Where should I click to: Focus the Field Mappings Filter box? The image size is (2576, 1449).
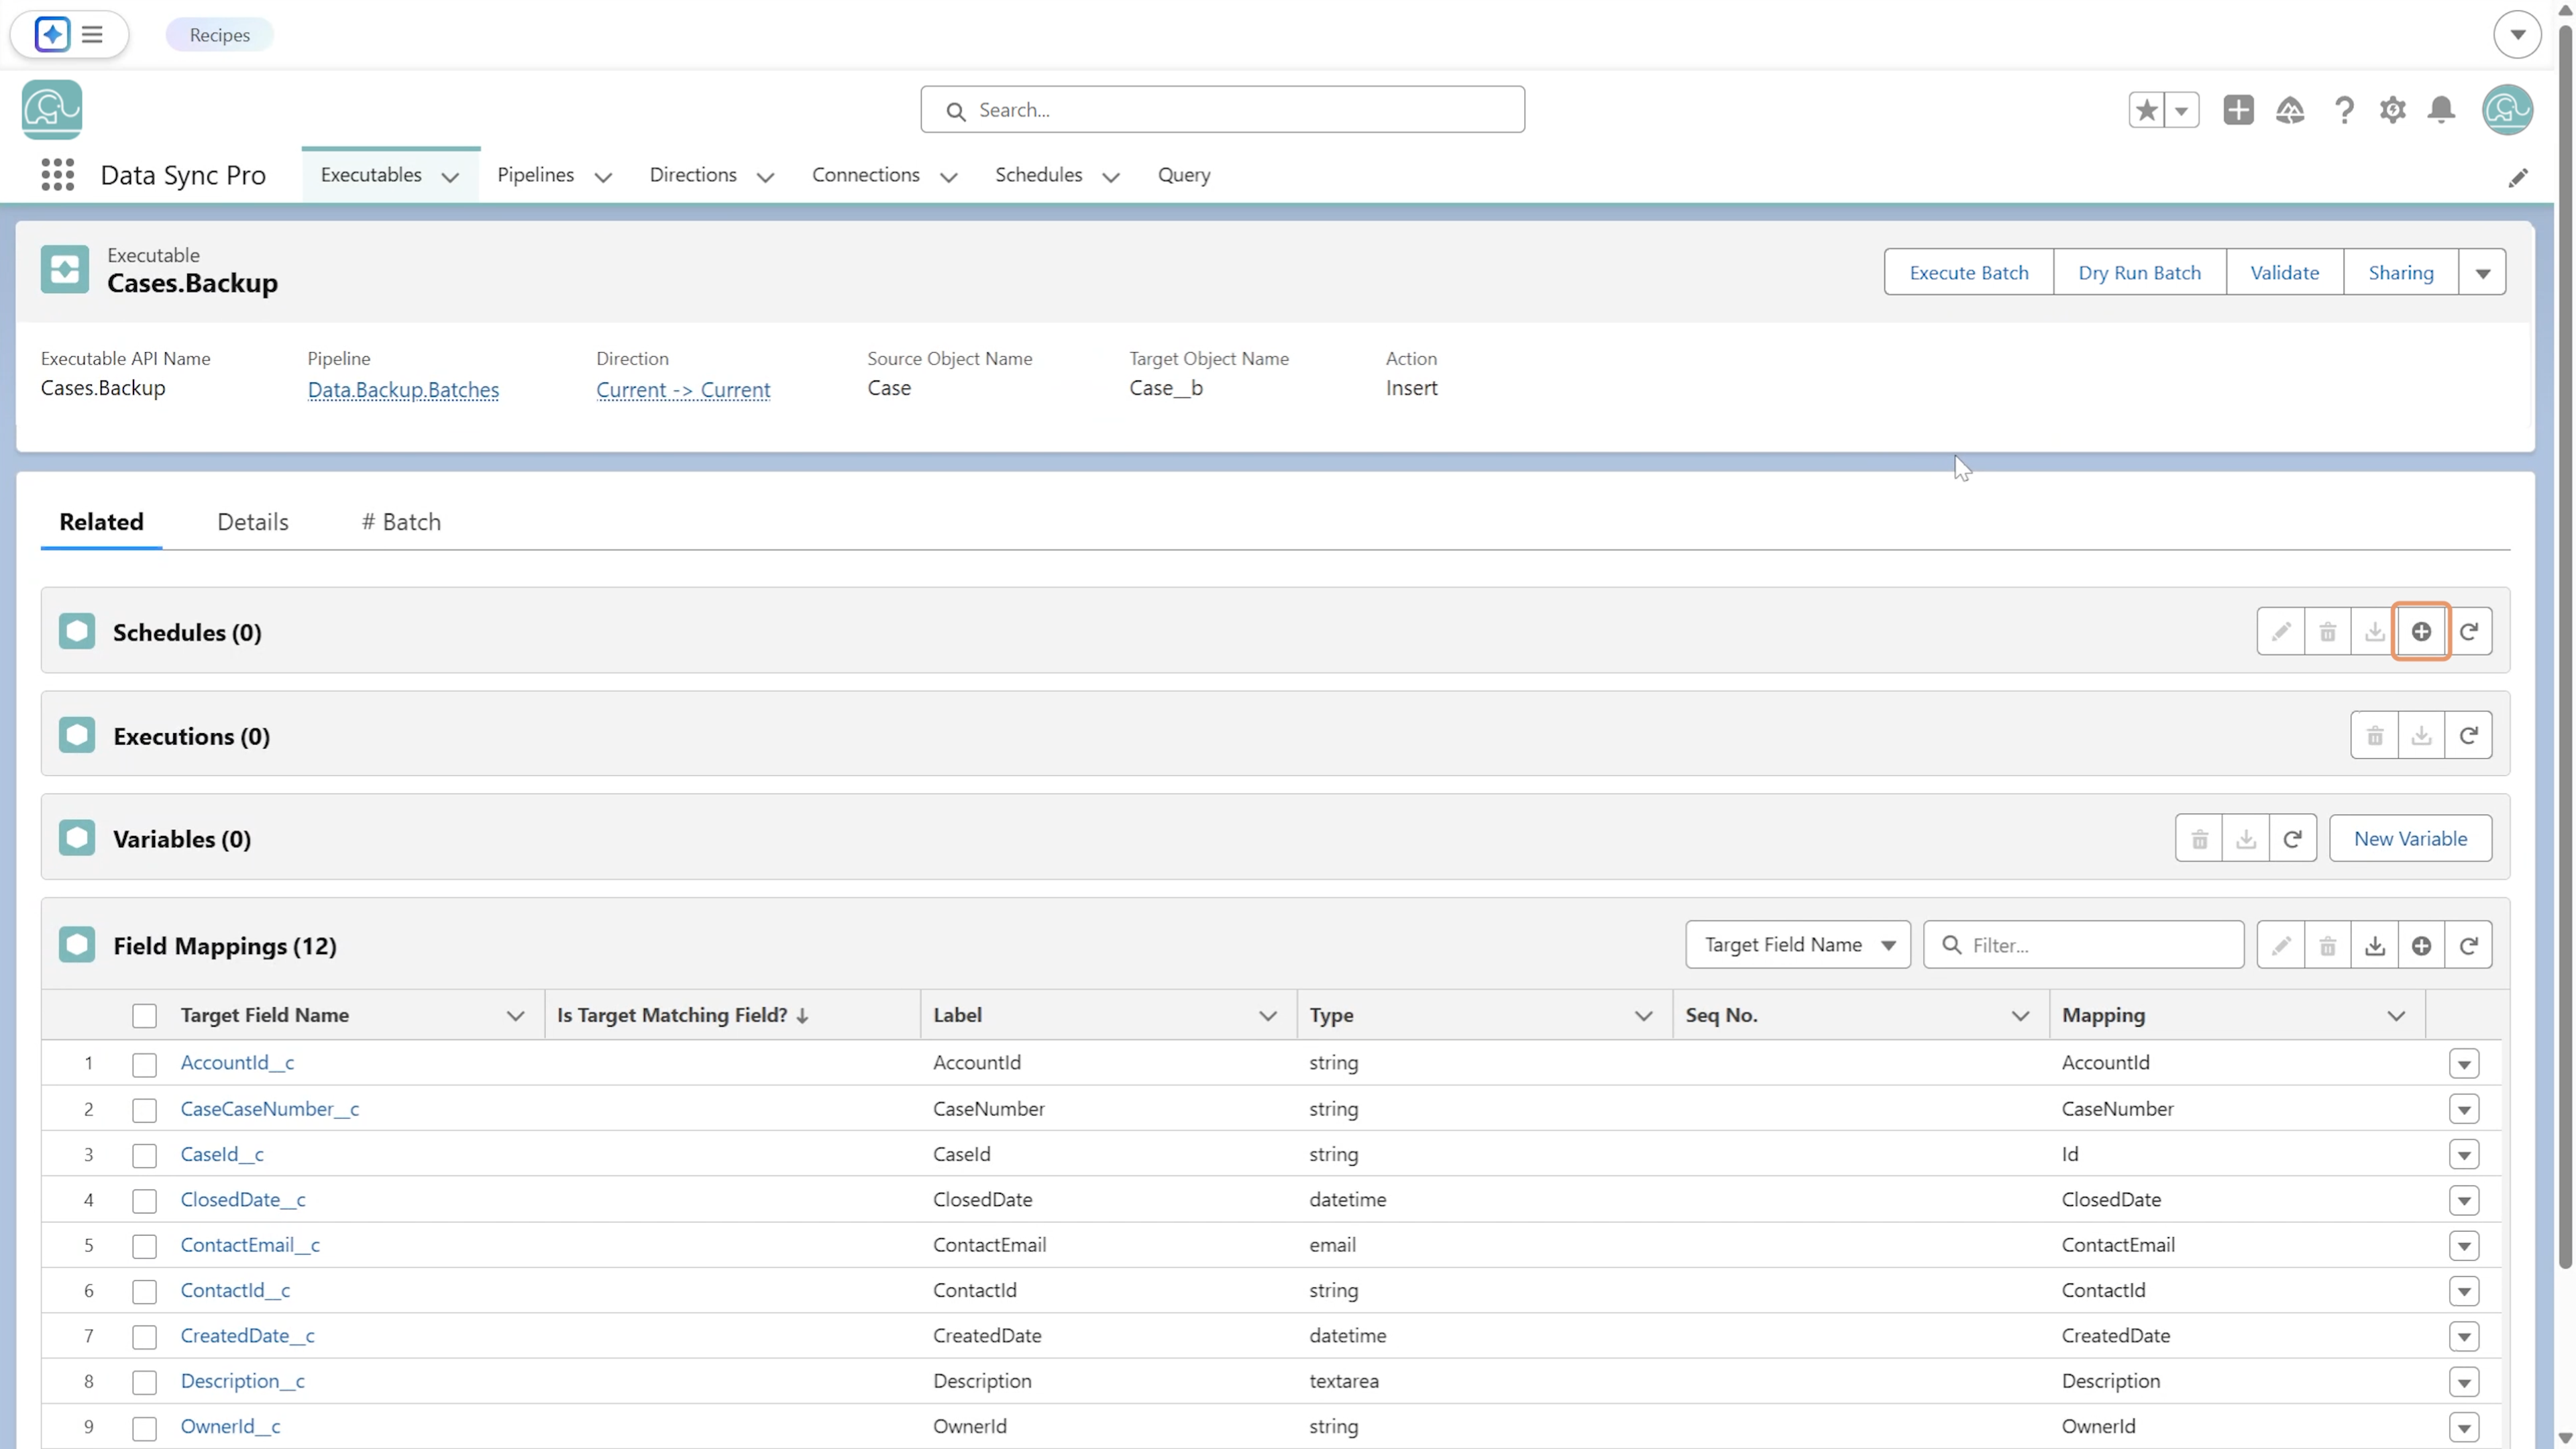tap(2083, 945)
